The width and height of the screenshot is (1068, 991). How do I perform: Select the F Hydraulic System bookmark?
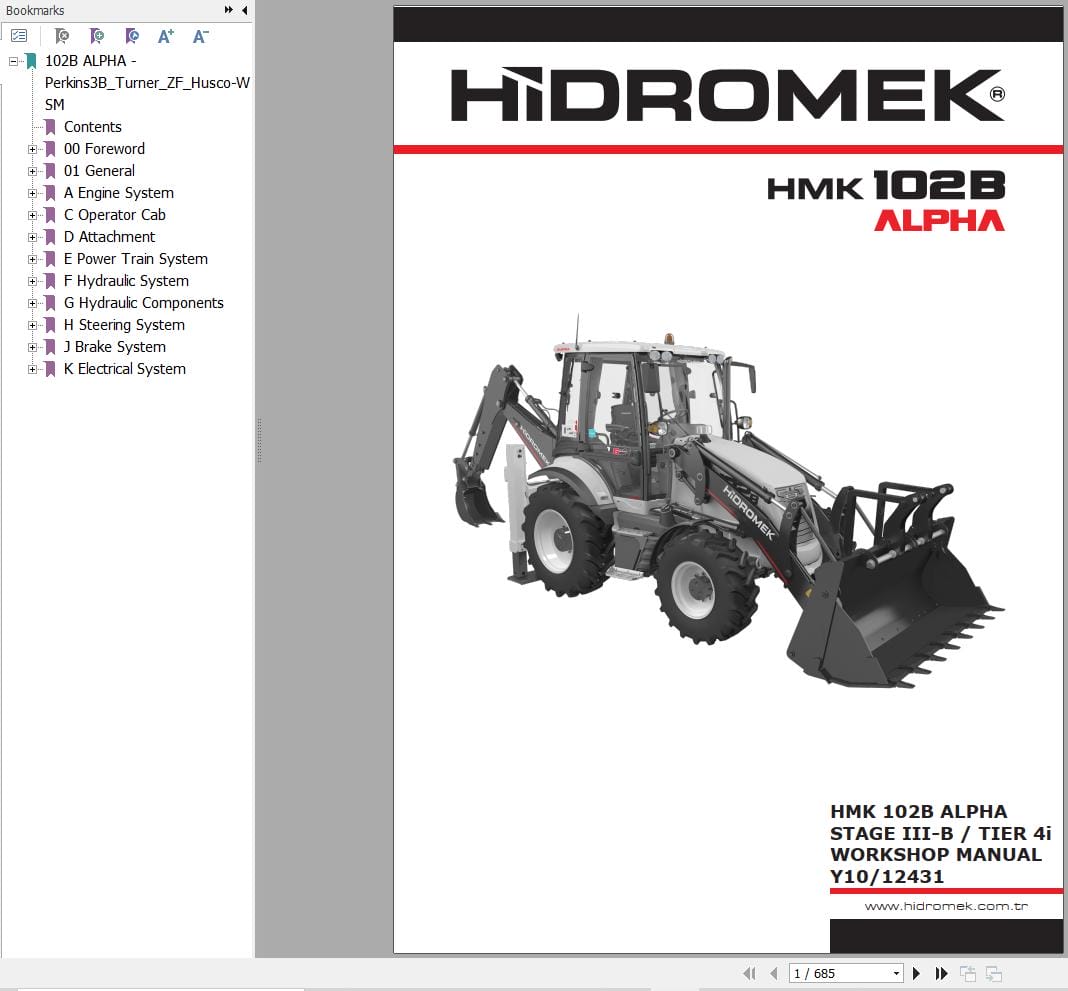[126, 281]
